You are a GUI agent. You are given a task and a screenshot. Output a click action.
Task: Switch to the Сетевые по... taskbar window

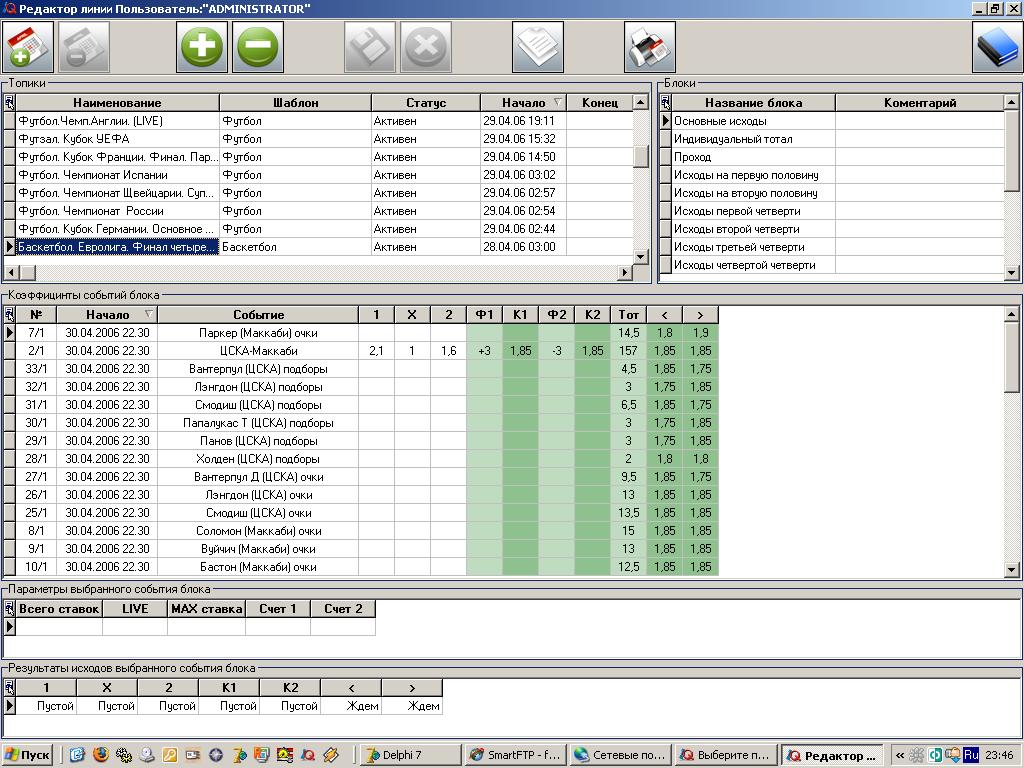pyautogui.click(x=620, y=755)
